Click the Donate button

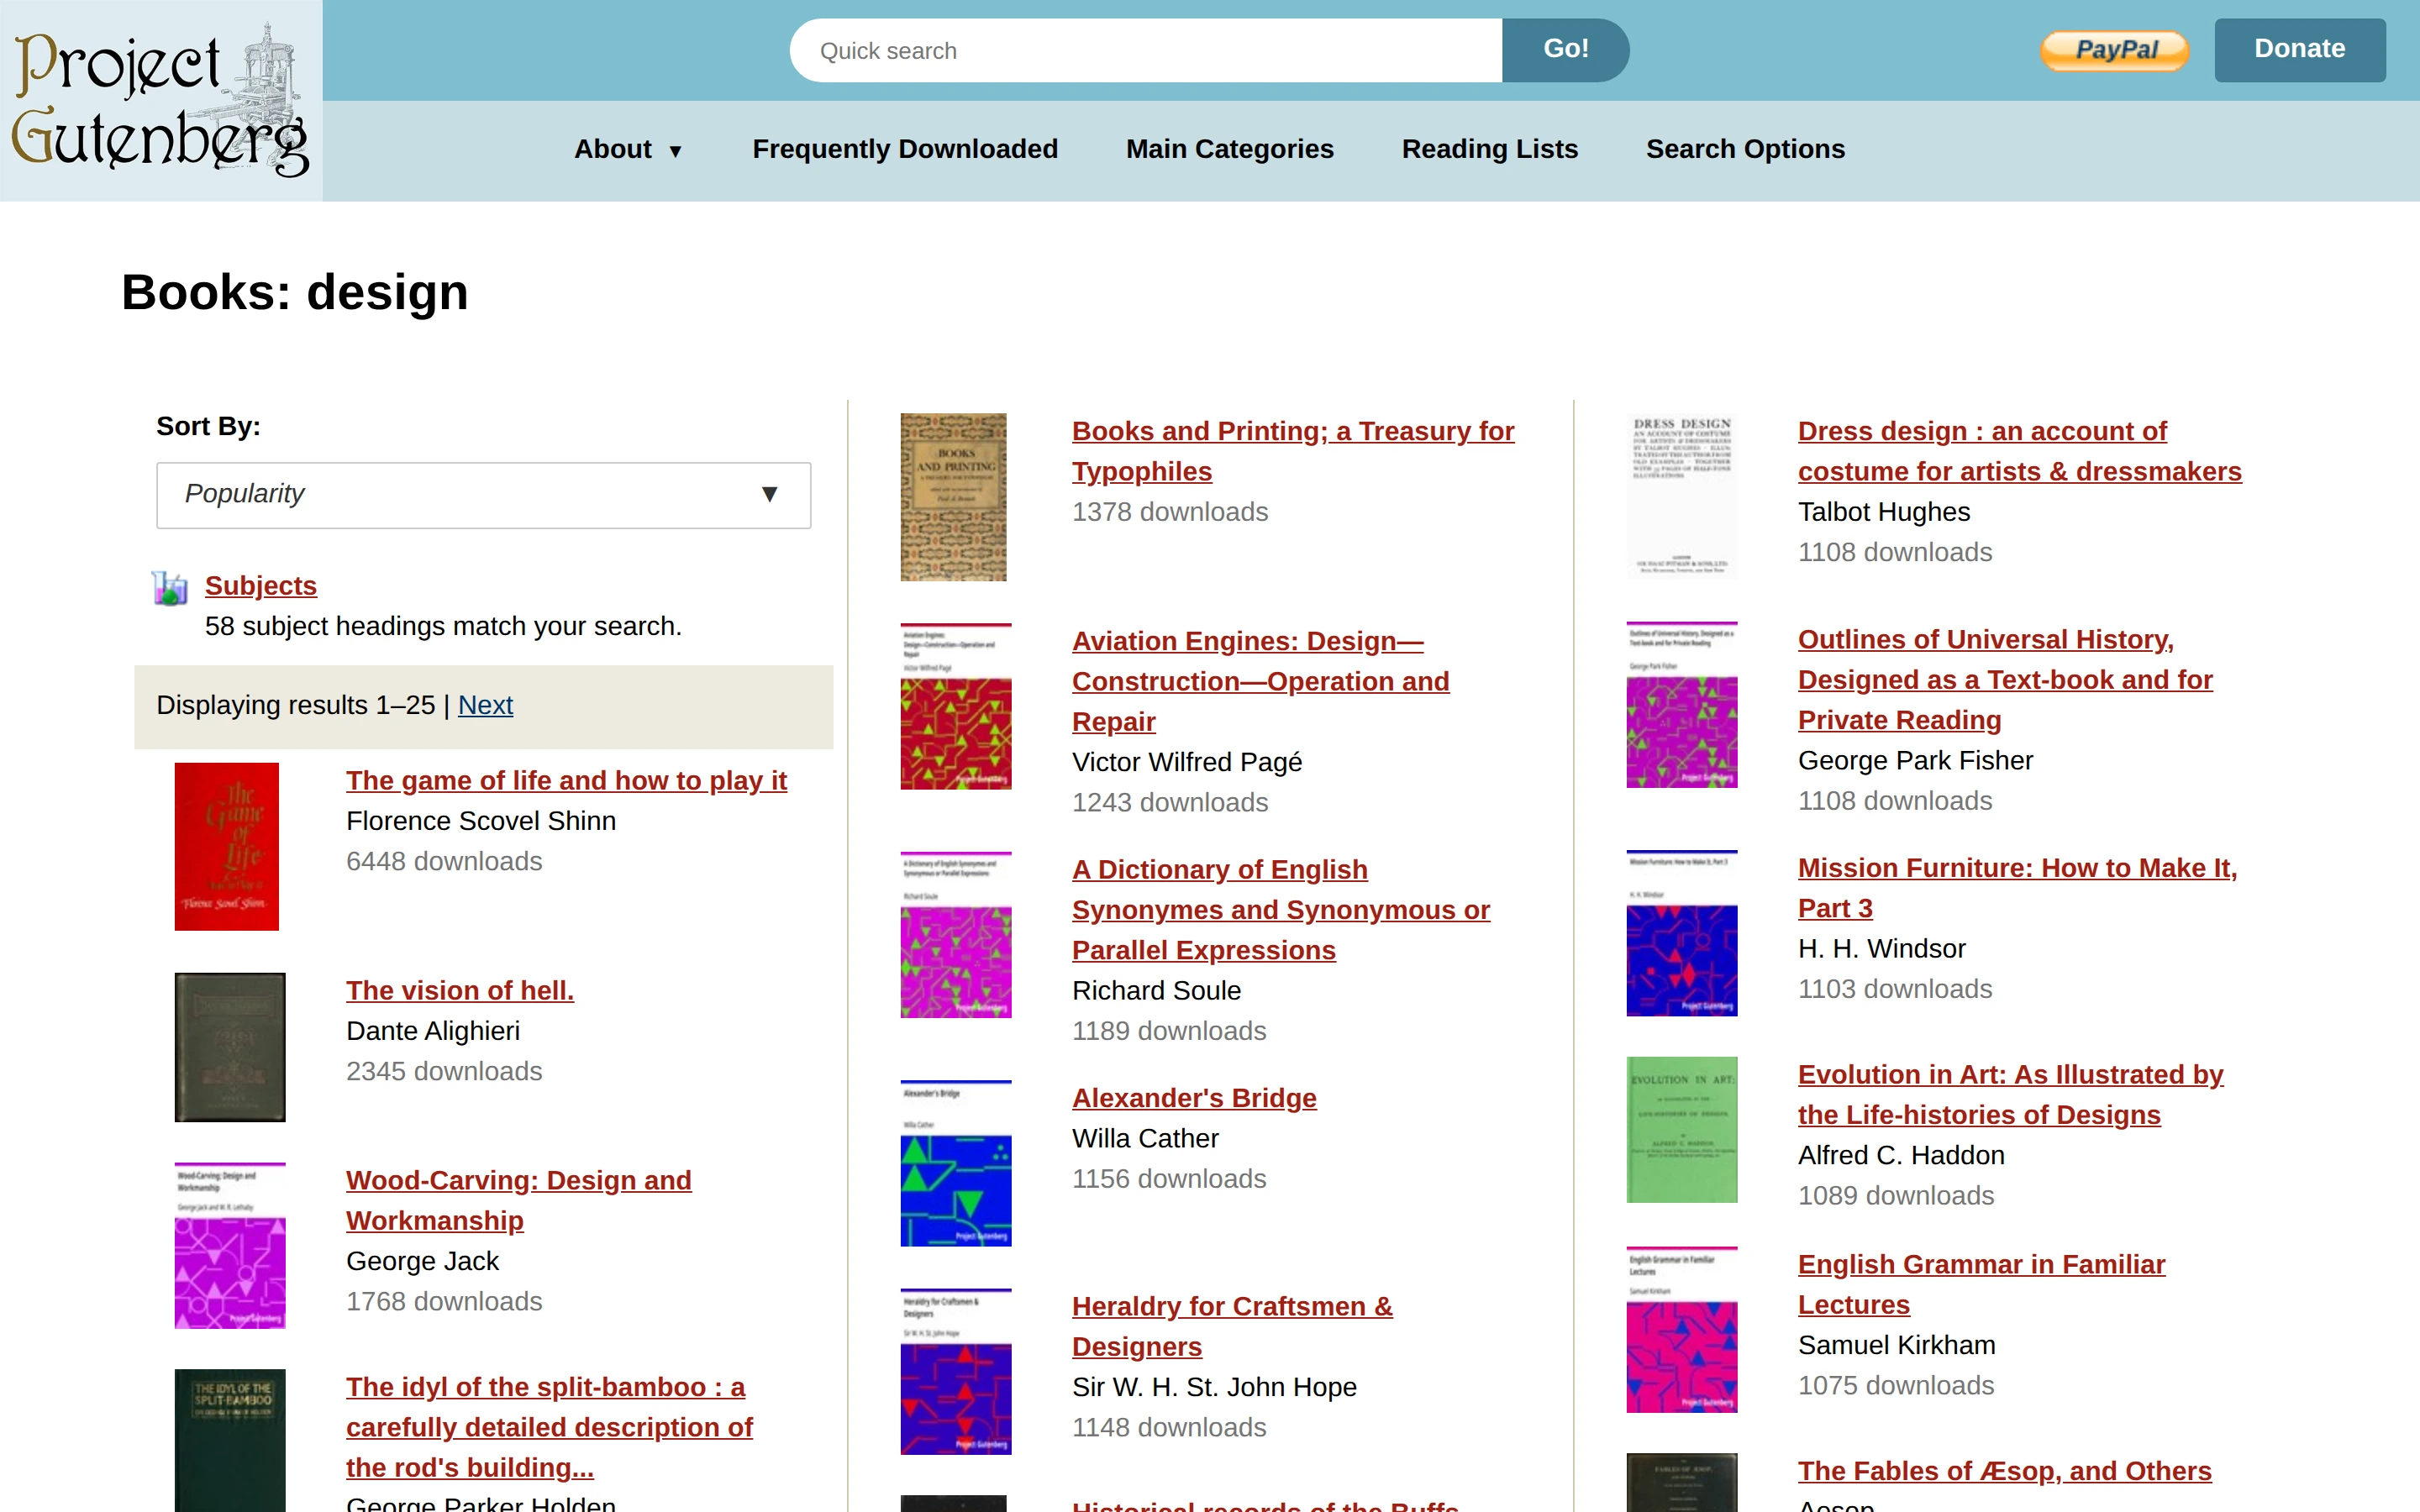pyautogui.click(x=2299, y=50)
